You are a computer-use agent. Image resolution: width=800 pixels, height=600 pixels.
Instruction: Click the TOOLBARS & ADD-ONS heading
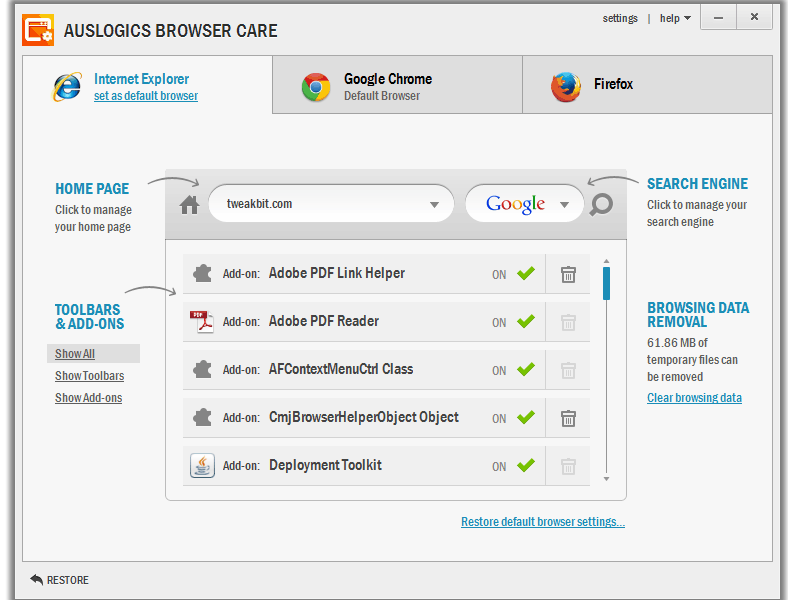tap(89, 317)
